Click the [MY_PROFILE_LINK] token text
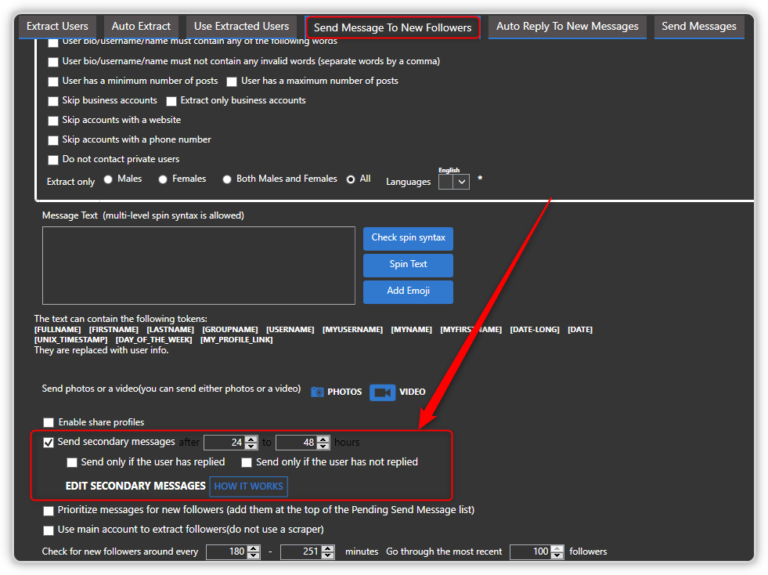This screenshot has height=575, width=768. click(237, 339)
